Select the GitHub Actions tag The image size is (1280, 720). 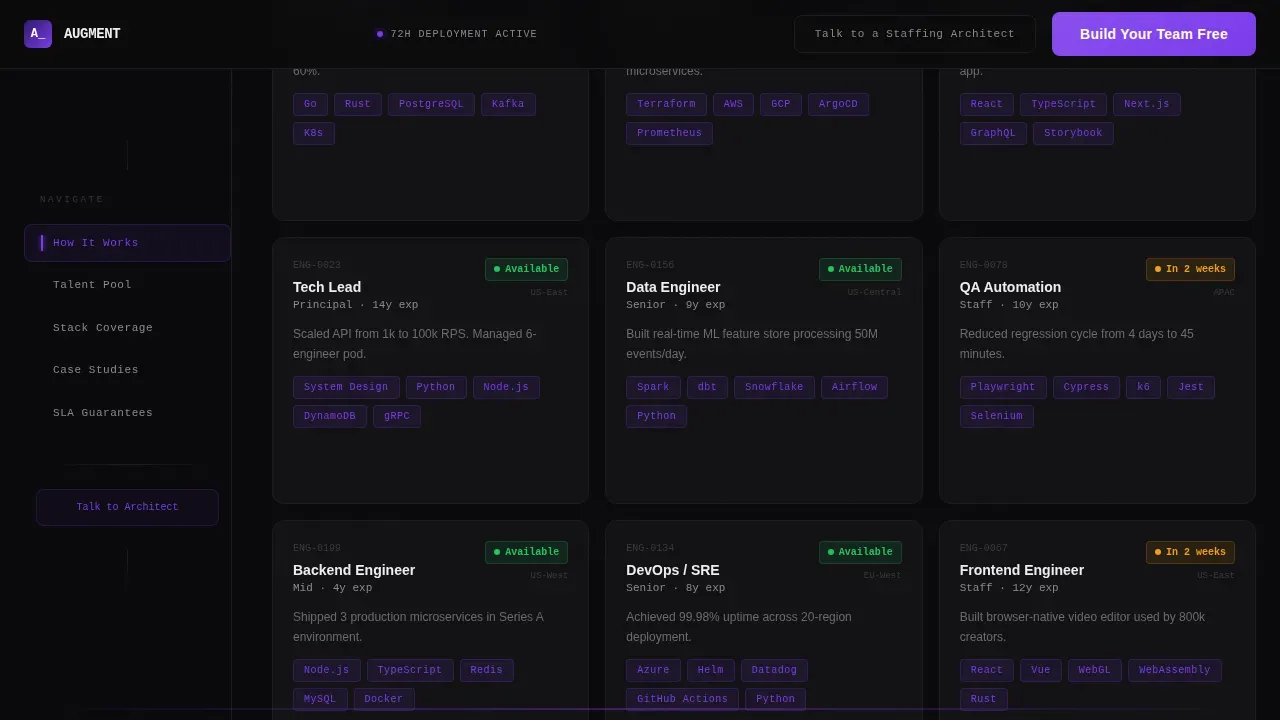682,700
